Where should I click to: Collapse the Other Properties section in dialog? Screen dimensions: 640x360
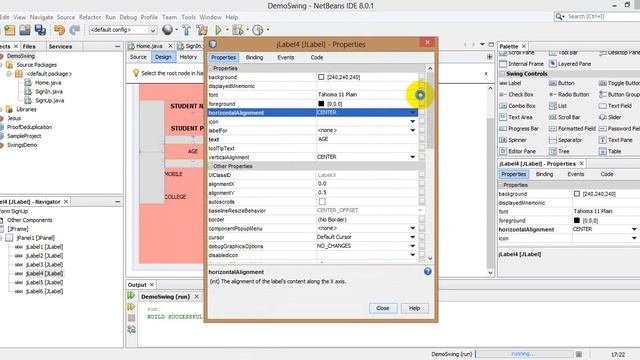coord(211,166)
